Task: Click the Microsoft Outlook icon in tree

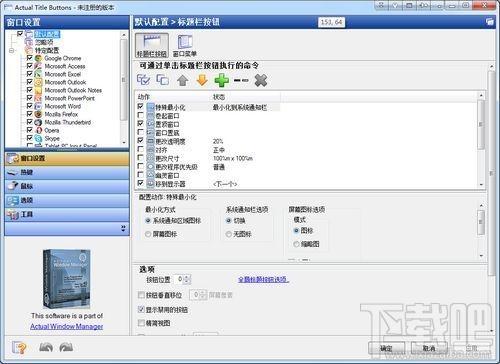Action: [39, 82]
